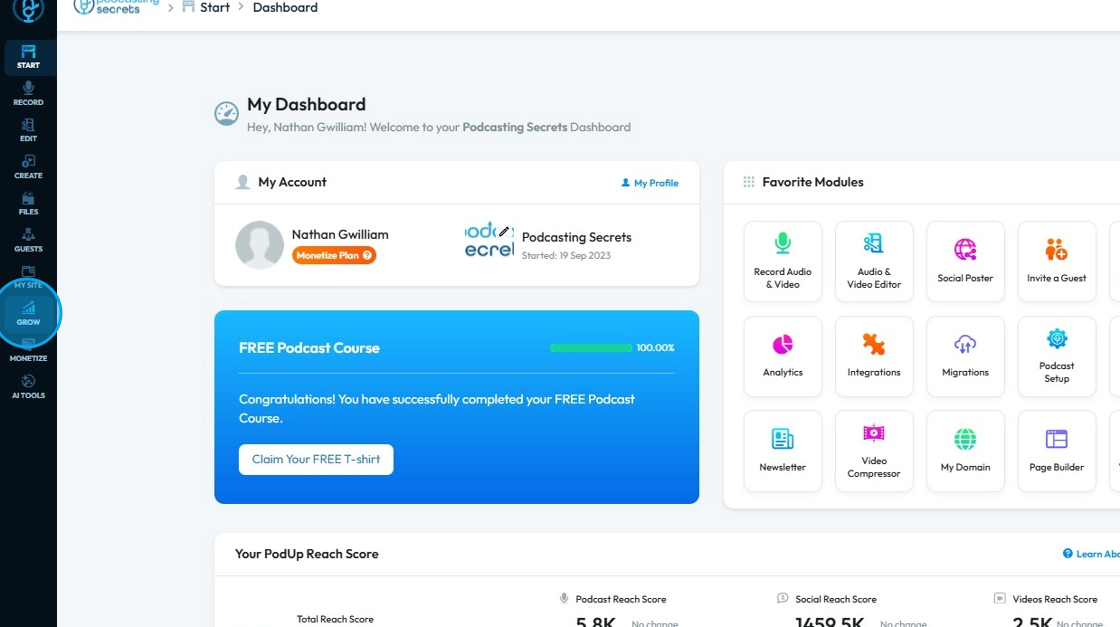This screenshot has height=627, width=1120.
Task: Click the Podcasting Secrets podcast logo thumbnail
Action: click(x=489, y=239)
